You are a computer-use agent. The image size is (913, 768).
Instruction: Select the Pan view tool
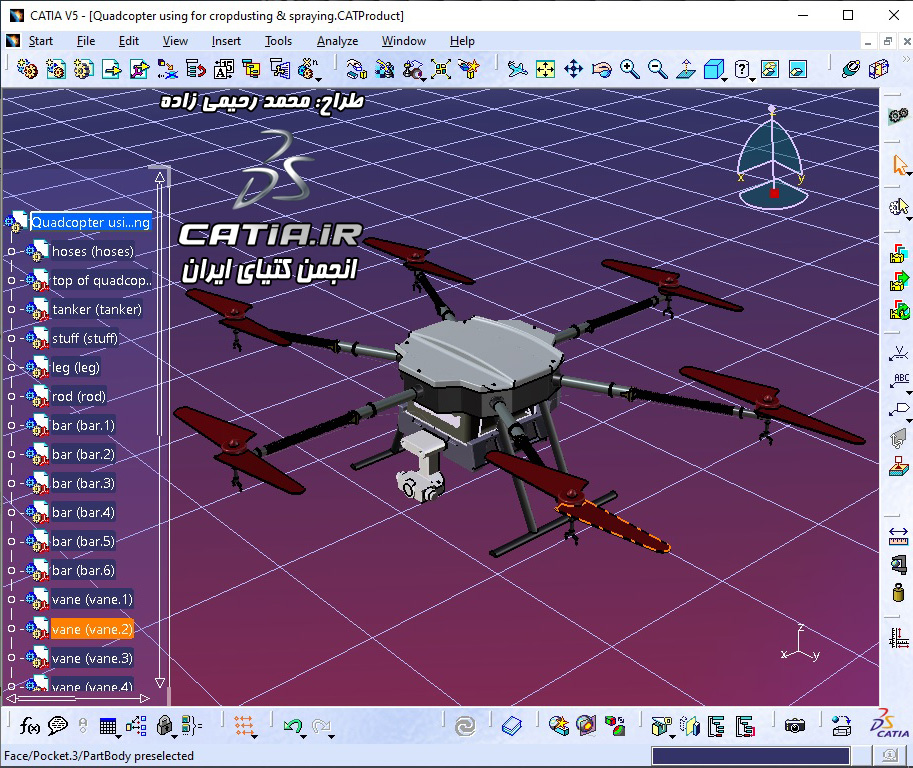coord(573,69)
